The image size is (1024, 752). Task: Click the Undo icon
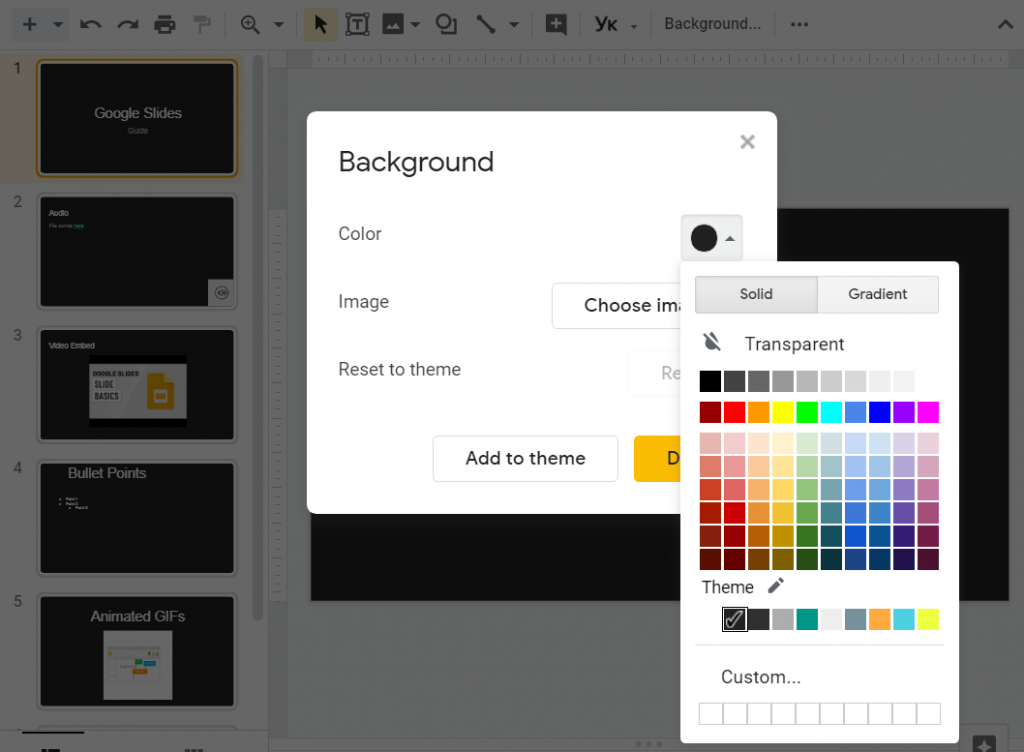click(x=90, y=23)
